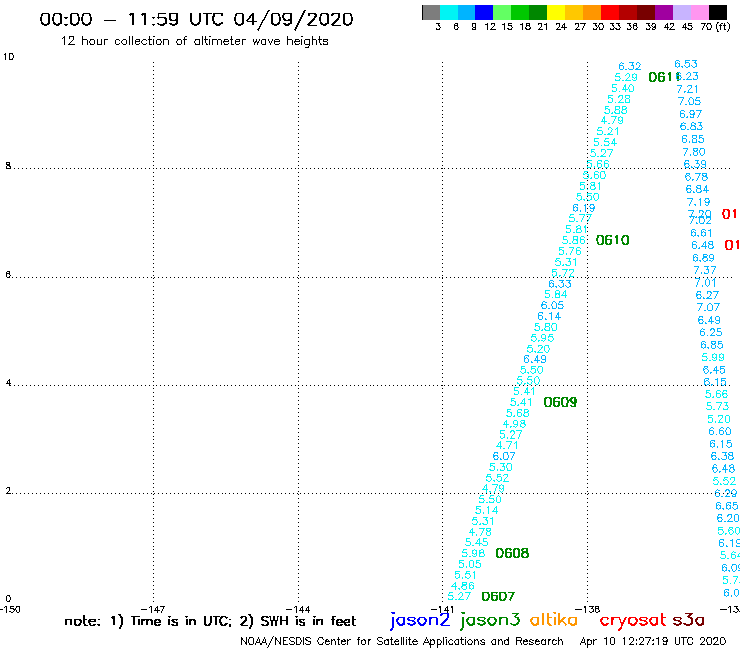This screenshot has height=650, width=740.
Task: Click the '70 (ft)' legend scale label
Action: click(715, 27)
